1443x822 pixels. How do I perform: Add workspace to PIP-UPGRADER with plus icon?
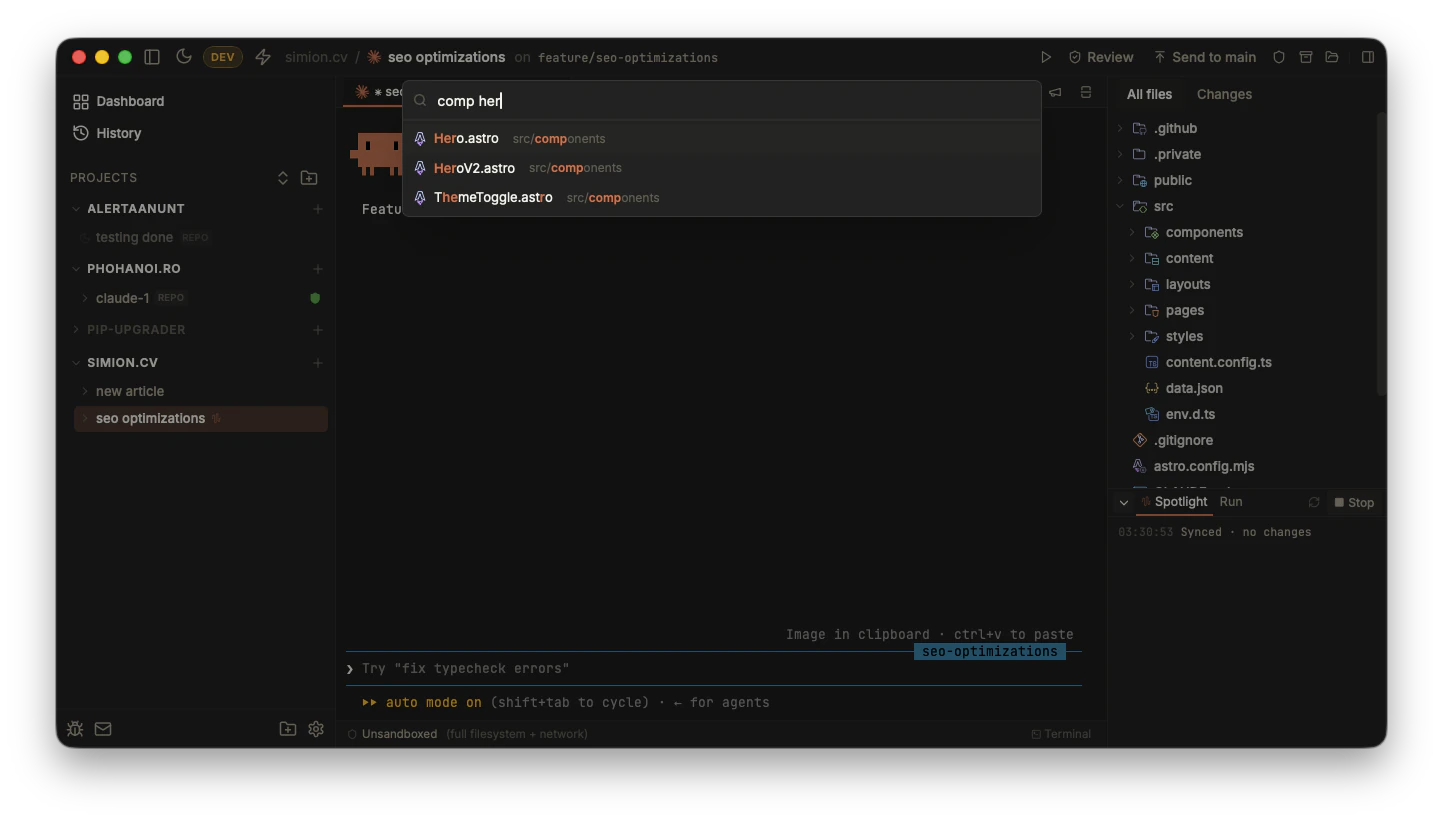(x=318, y=330)
